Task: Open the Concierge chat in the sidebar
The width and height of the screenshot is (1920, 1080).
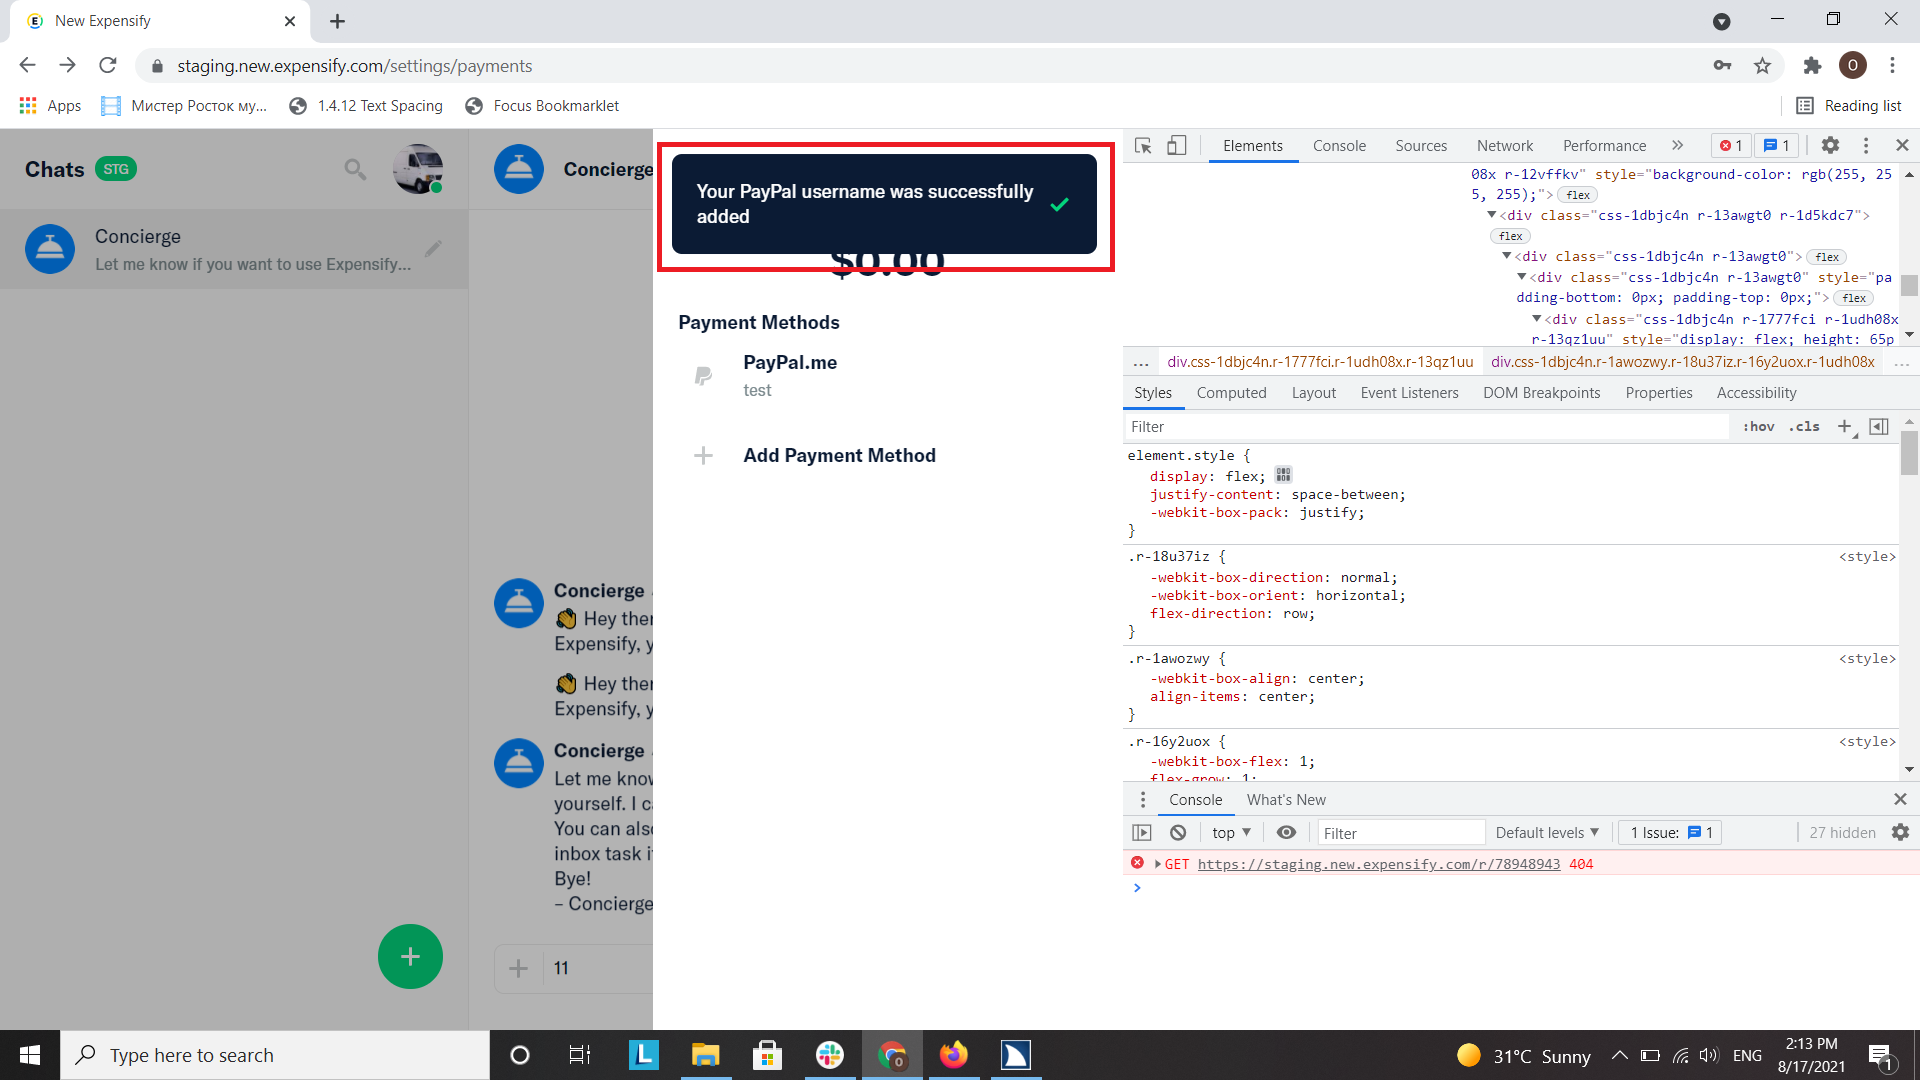Action: 234,250
